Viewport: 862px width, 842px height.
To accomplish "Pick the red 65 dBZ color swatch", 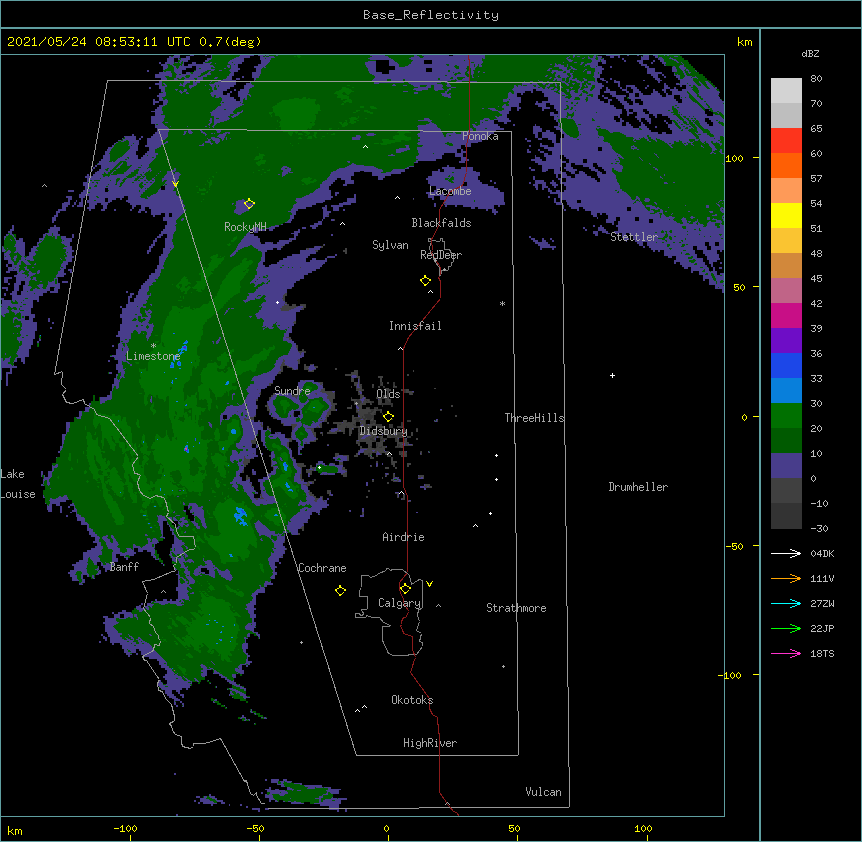I will [786, 140].
